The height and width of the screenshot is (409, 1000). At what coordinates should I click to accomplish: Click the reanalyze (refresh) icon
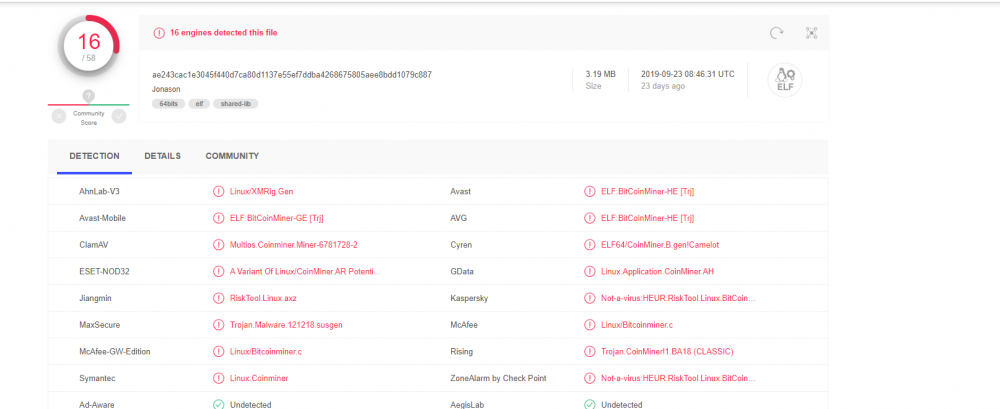tap(776, 33)
